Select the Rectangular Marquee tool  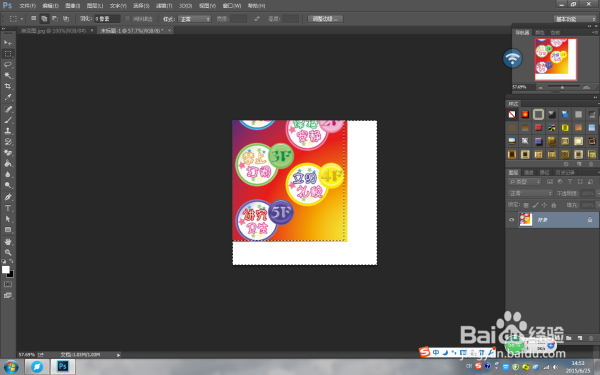(8, 54)
